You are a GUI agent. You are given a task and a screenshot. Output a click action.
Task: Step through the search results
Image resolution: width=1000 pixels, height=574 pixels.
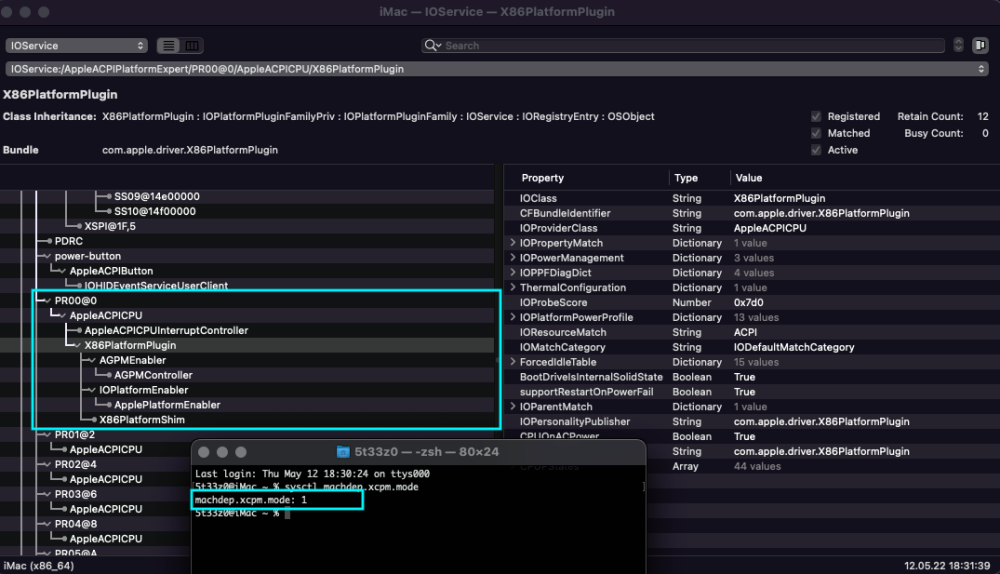click(958, 45)
